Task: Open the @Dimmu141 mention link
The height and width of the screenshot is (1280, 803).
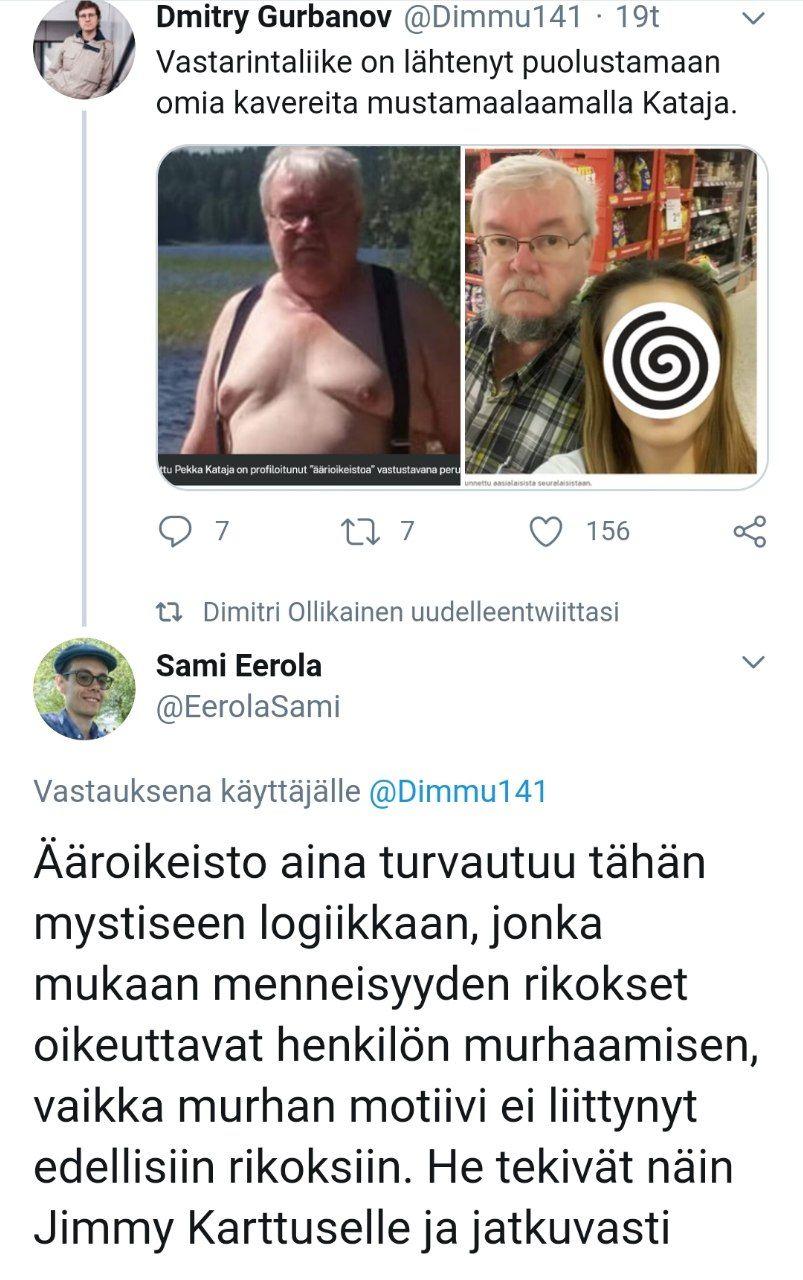Action: (x=458, y=792)
